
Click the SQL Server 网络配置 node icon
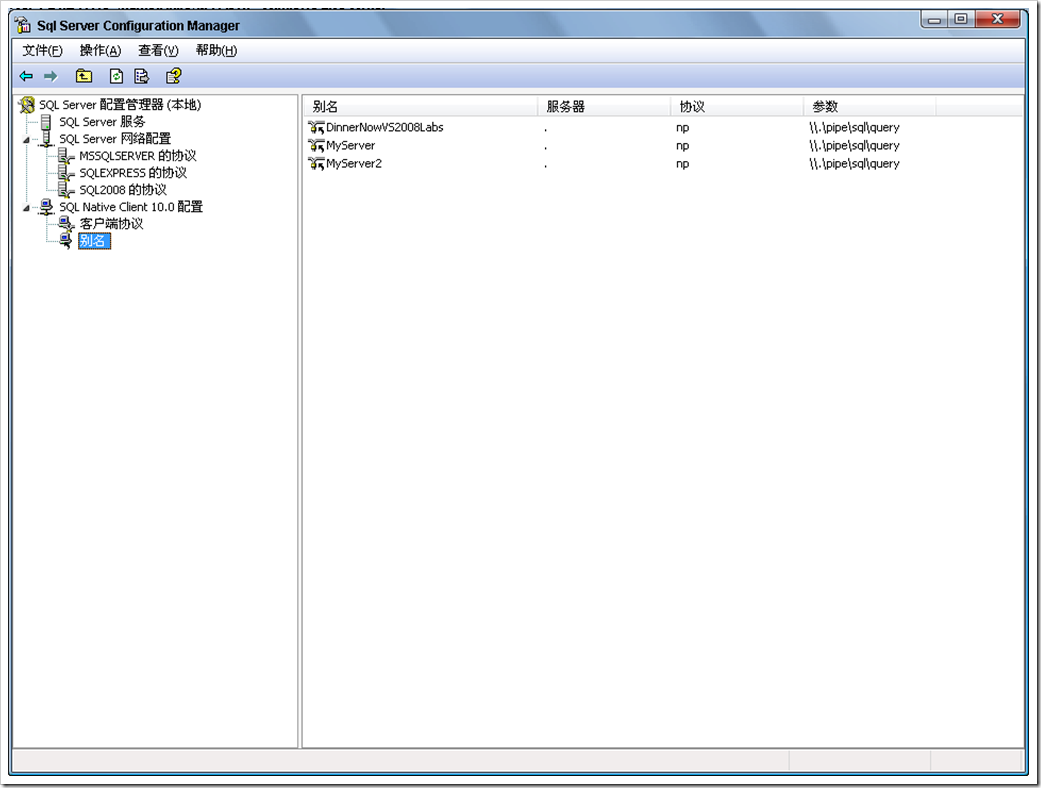pos(46,139)
